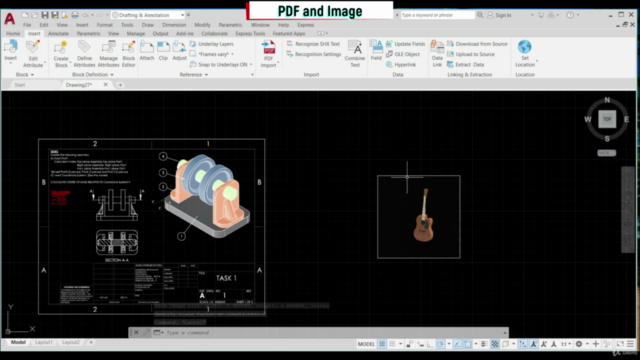Click the New drawing icon in quick access toolbar
The width and height of the screenshot is (640, 360).
click(x=25, y=15)
